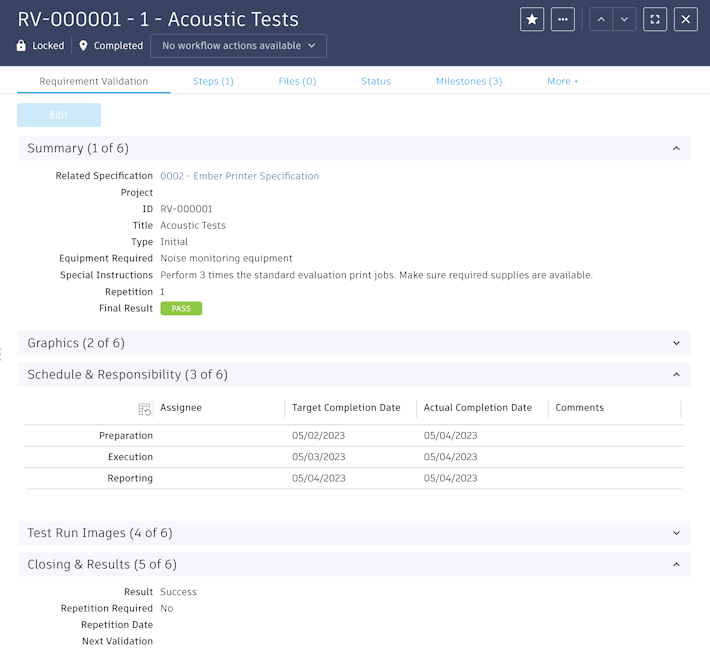Switch to the Steps (1) tab

pos(213,81)
